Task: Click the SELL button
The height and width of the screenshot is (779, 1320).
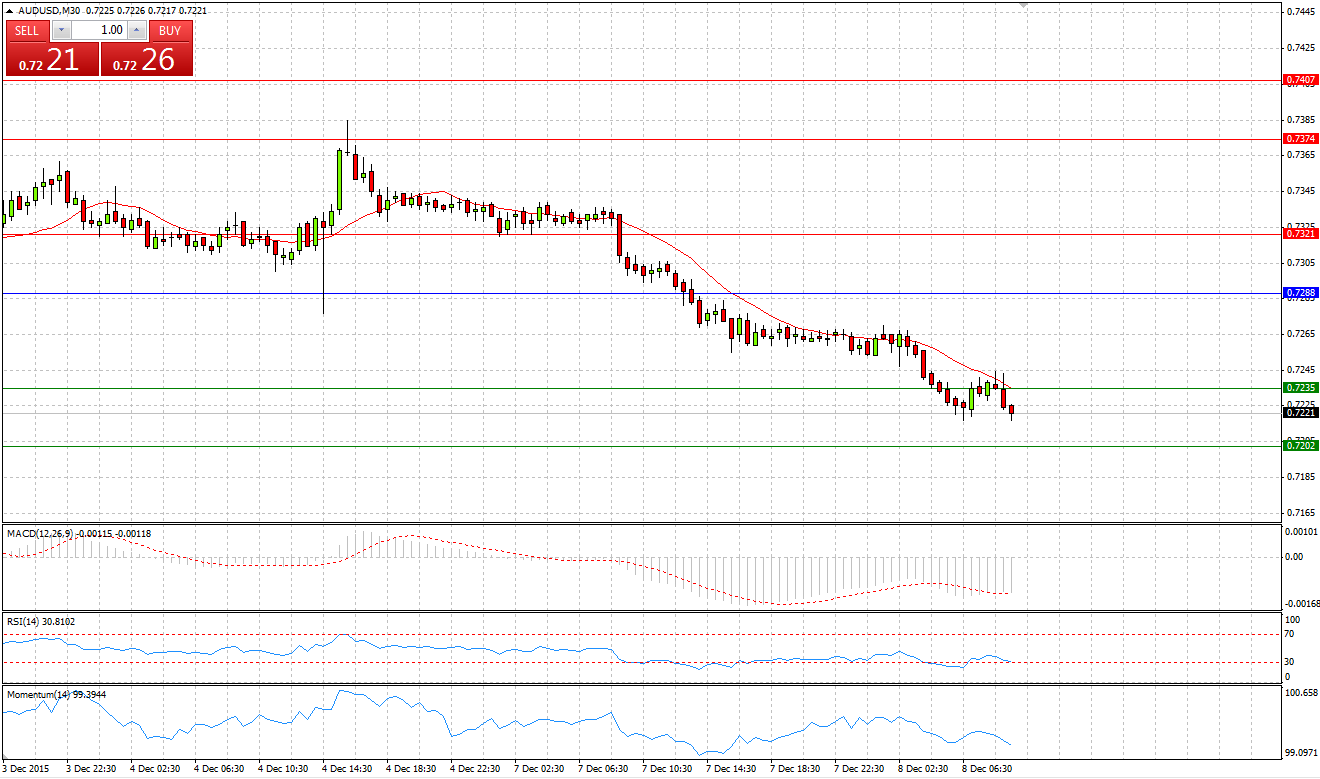Action: coord(27,31)
